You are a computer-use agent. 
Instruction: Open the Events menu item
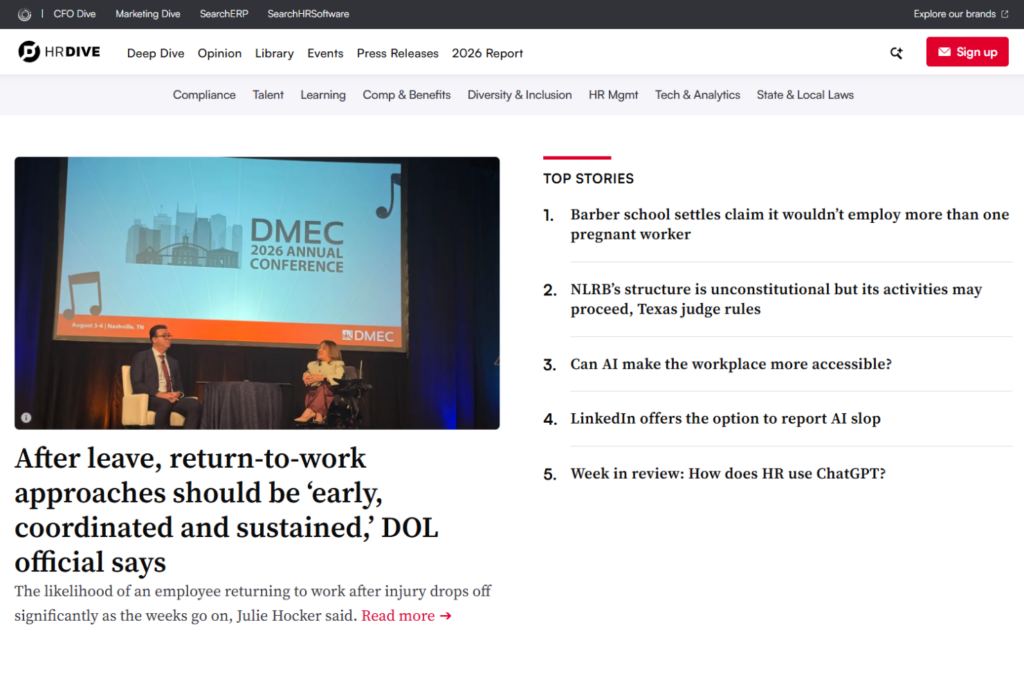[x=325, y=54]
